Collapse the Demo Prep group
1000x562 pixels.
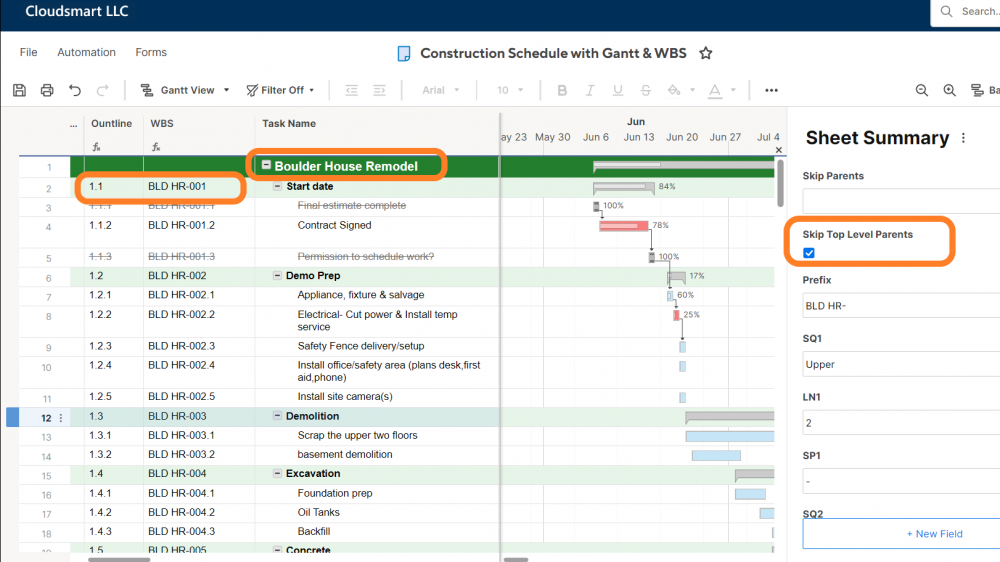[277, 276]
